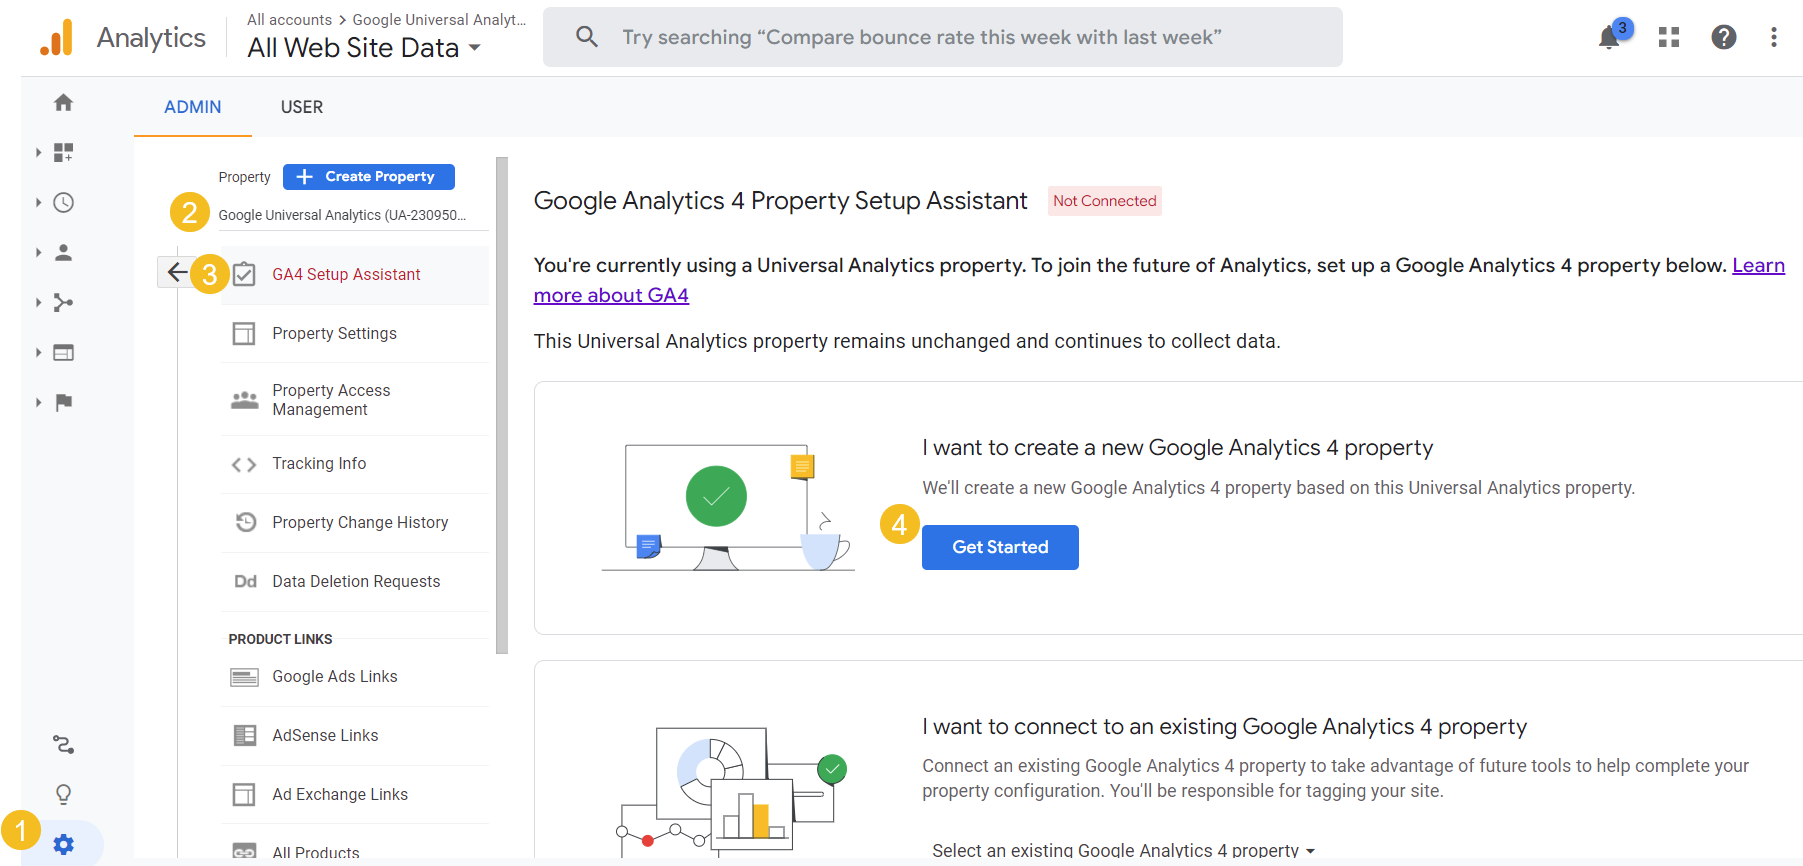Open the Discover lightbulb icon
1803x866 pixels.
tap(63, 794)
